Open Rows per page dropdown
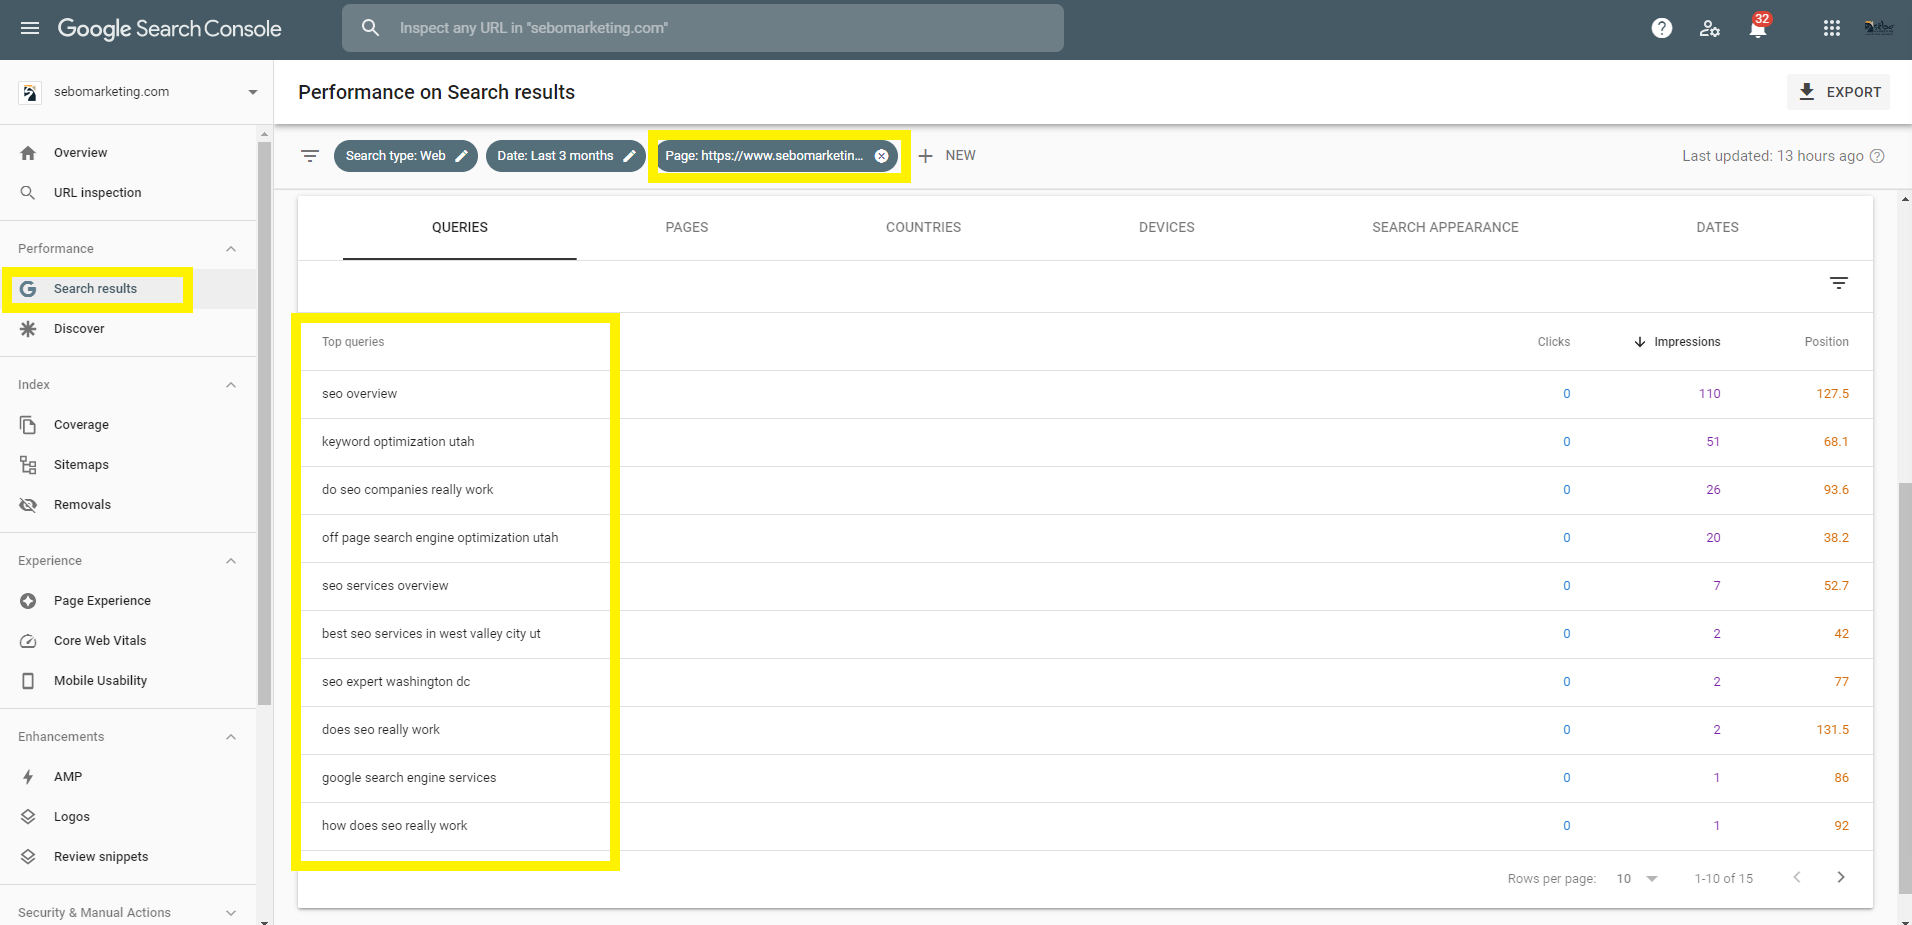1912x925 pixels. click(1637, 879)
